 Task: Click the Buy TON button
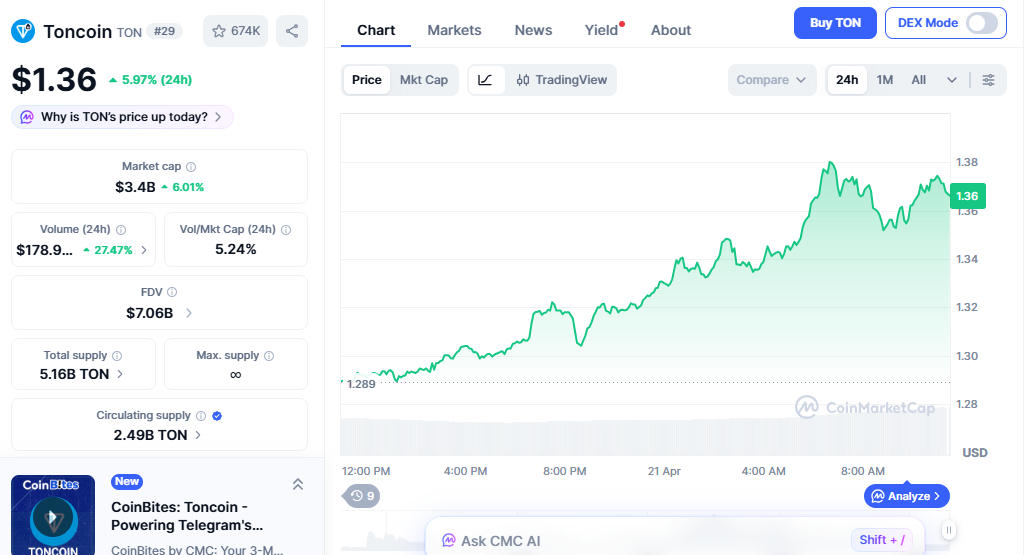(x=835, y=23)
